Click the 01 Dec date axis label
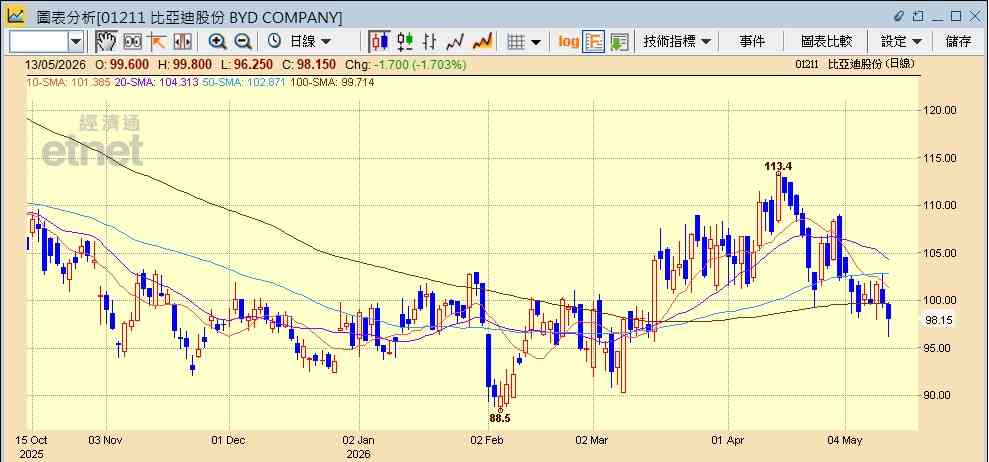Image resolution: width=989 pixels, height=462 pixels. tap(229, 440)
